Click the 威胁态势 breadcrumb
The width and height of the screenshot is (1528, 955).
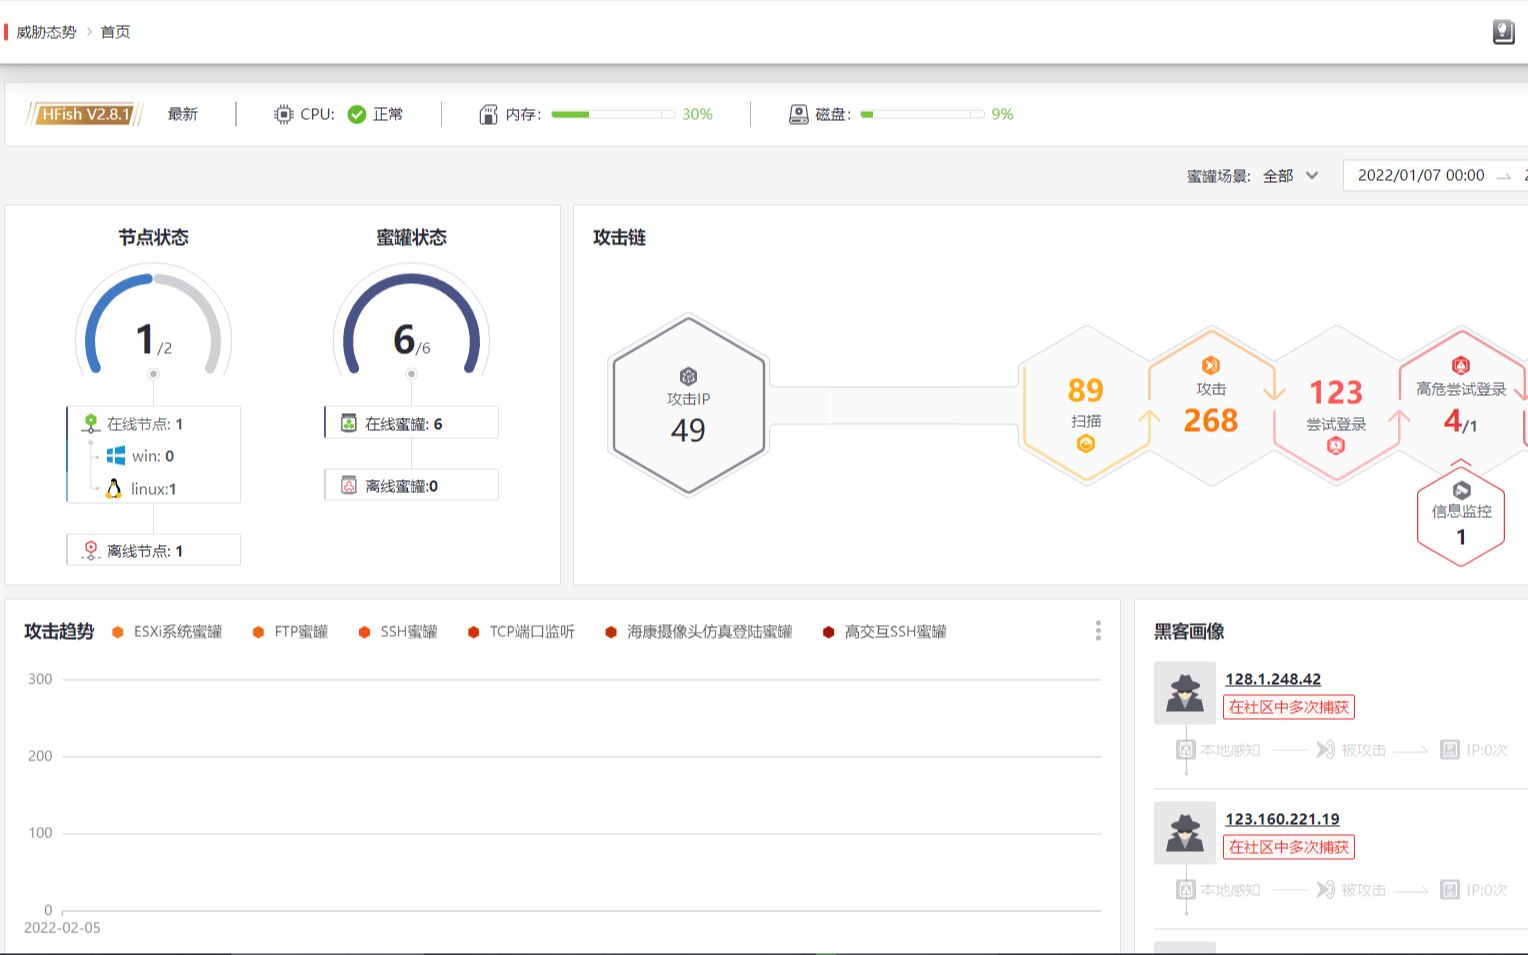[x=46, y=32]
